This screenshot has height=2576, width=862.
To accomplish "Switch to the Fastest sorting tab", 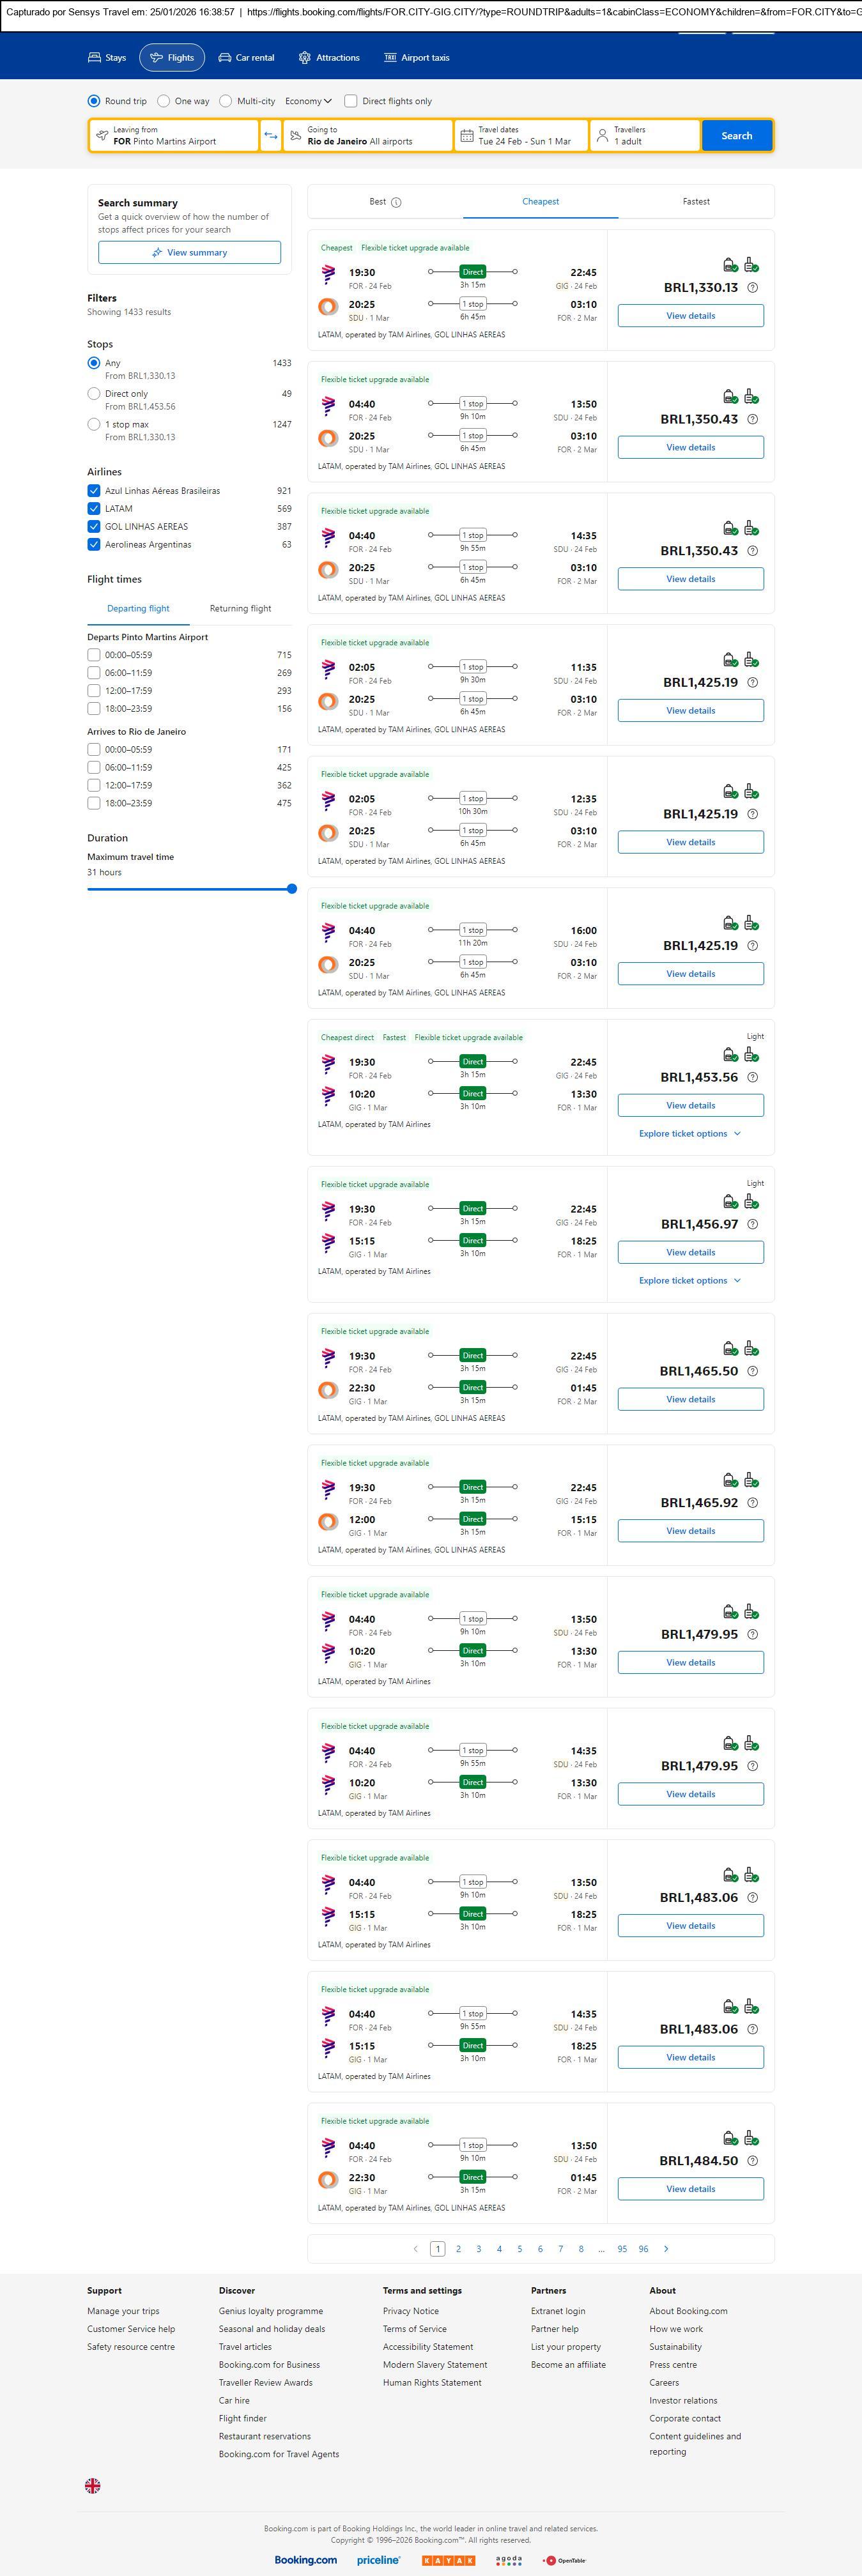I will (696, 202).
